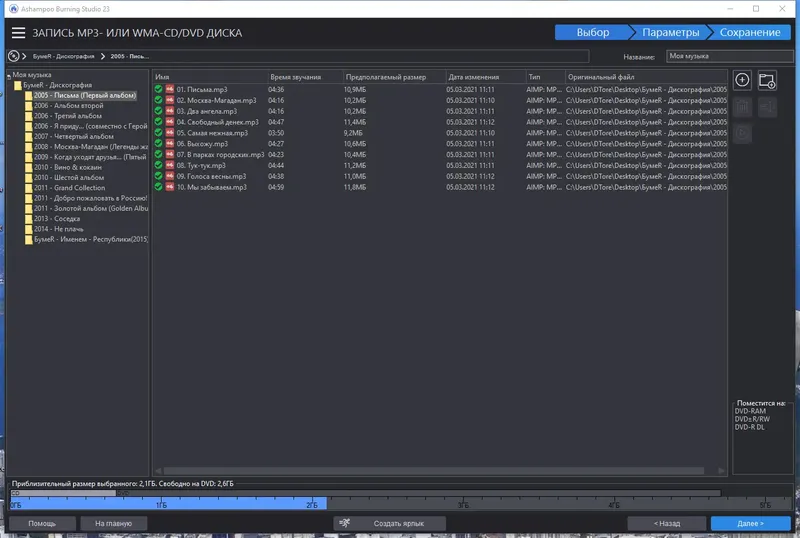Click the delete trash icon
The height and width of the screenshot is (538, 800).
click(x=742, y=107)
